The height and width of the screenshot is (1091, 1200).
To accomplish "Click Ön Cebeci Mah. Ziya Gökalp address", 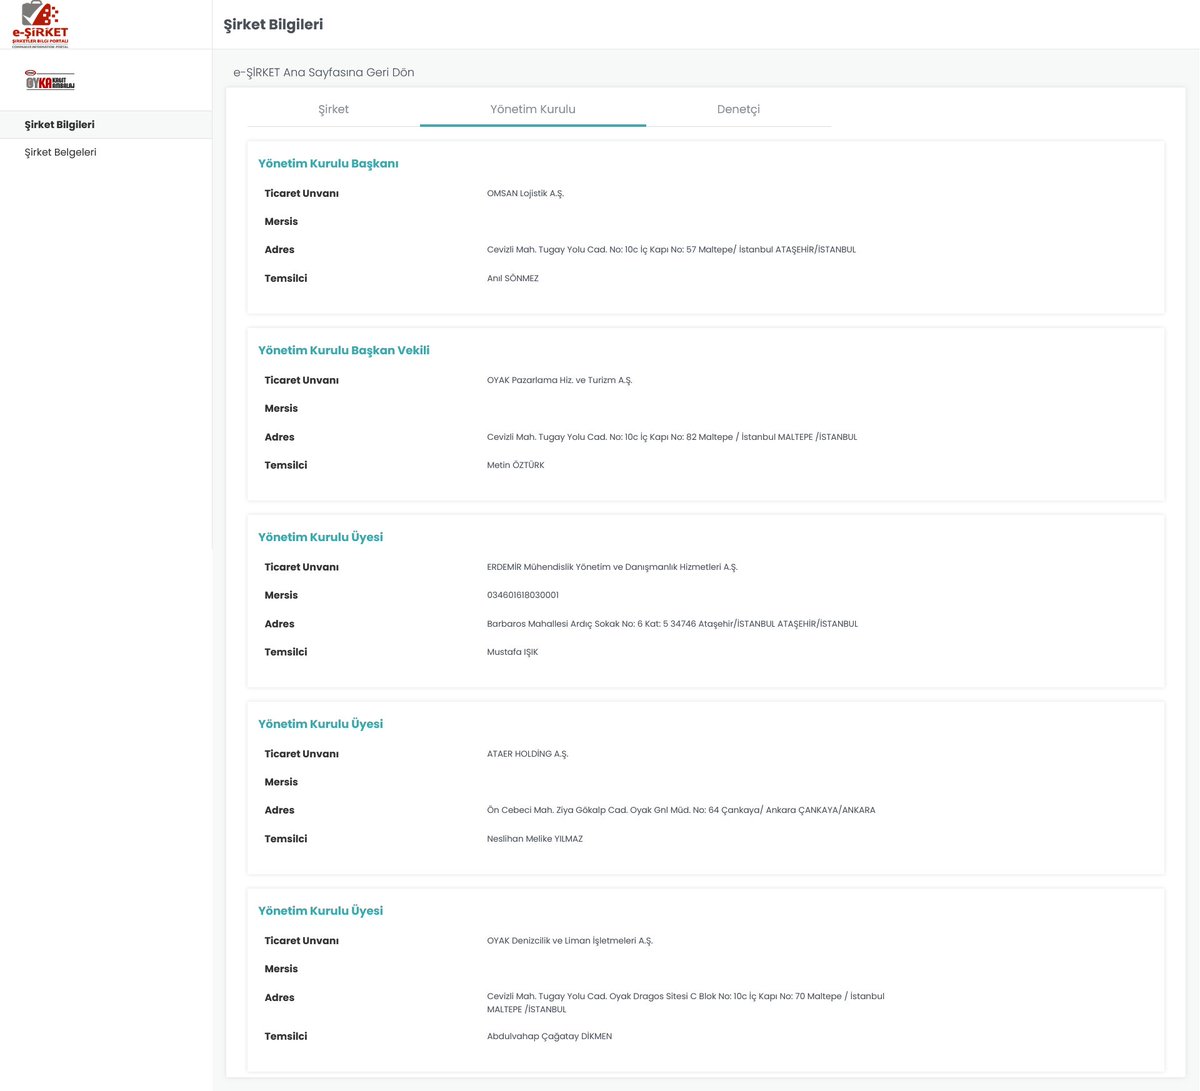I will pyautogui.click(x=681, y=811).
